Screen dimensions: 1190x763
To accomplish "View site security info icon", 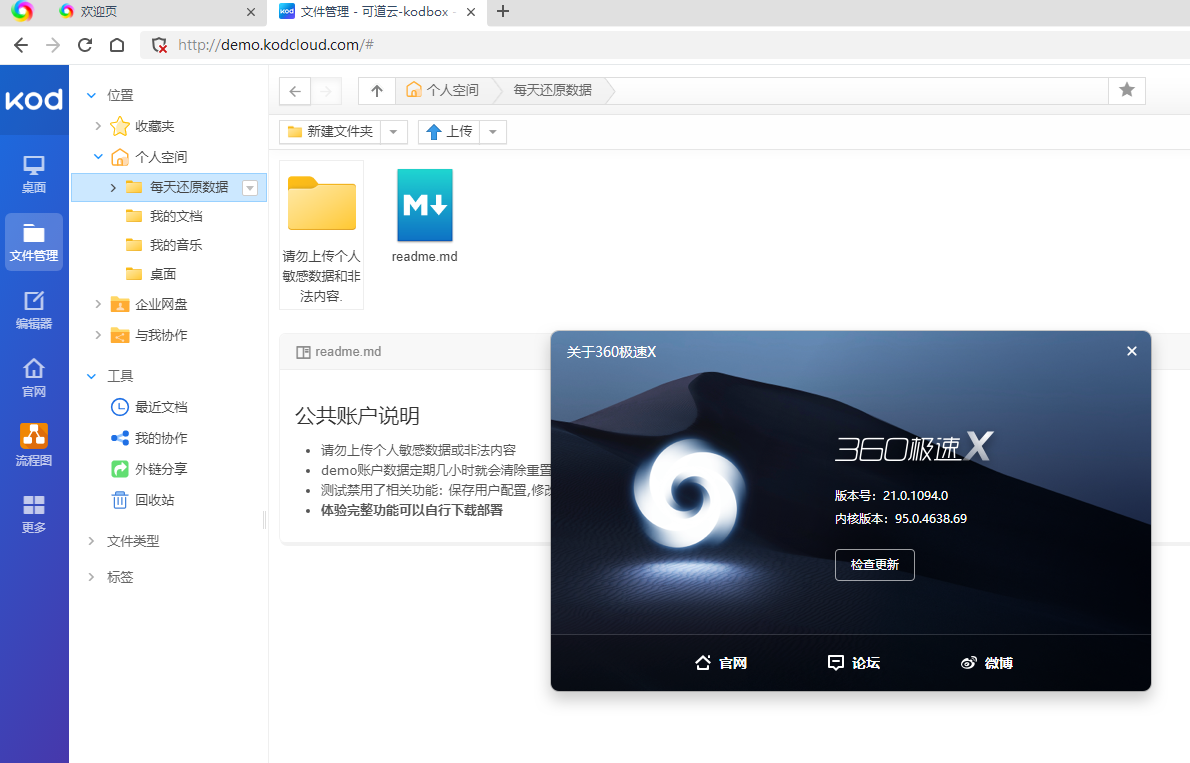I will click(159, 45).
